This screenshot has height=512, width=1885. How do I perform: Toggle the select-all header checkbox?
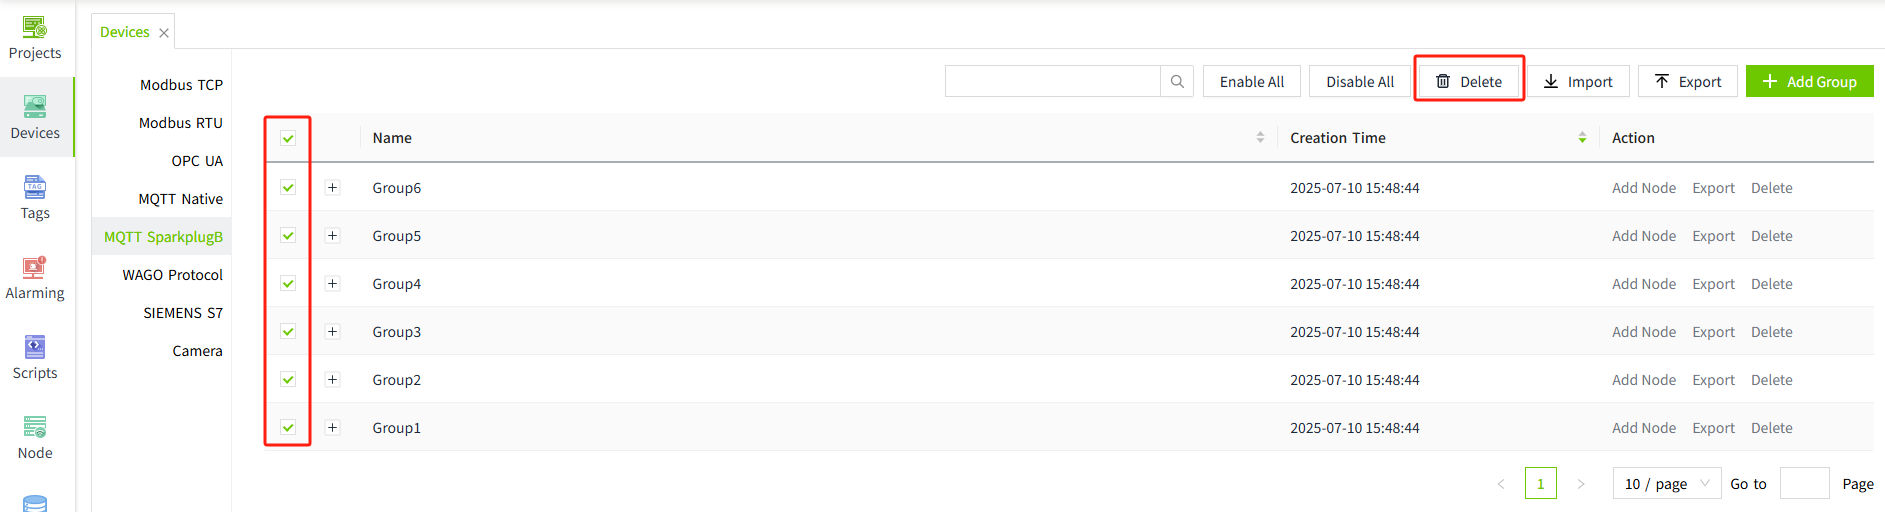point(288,138)
